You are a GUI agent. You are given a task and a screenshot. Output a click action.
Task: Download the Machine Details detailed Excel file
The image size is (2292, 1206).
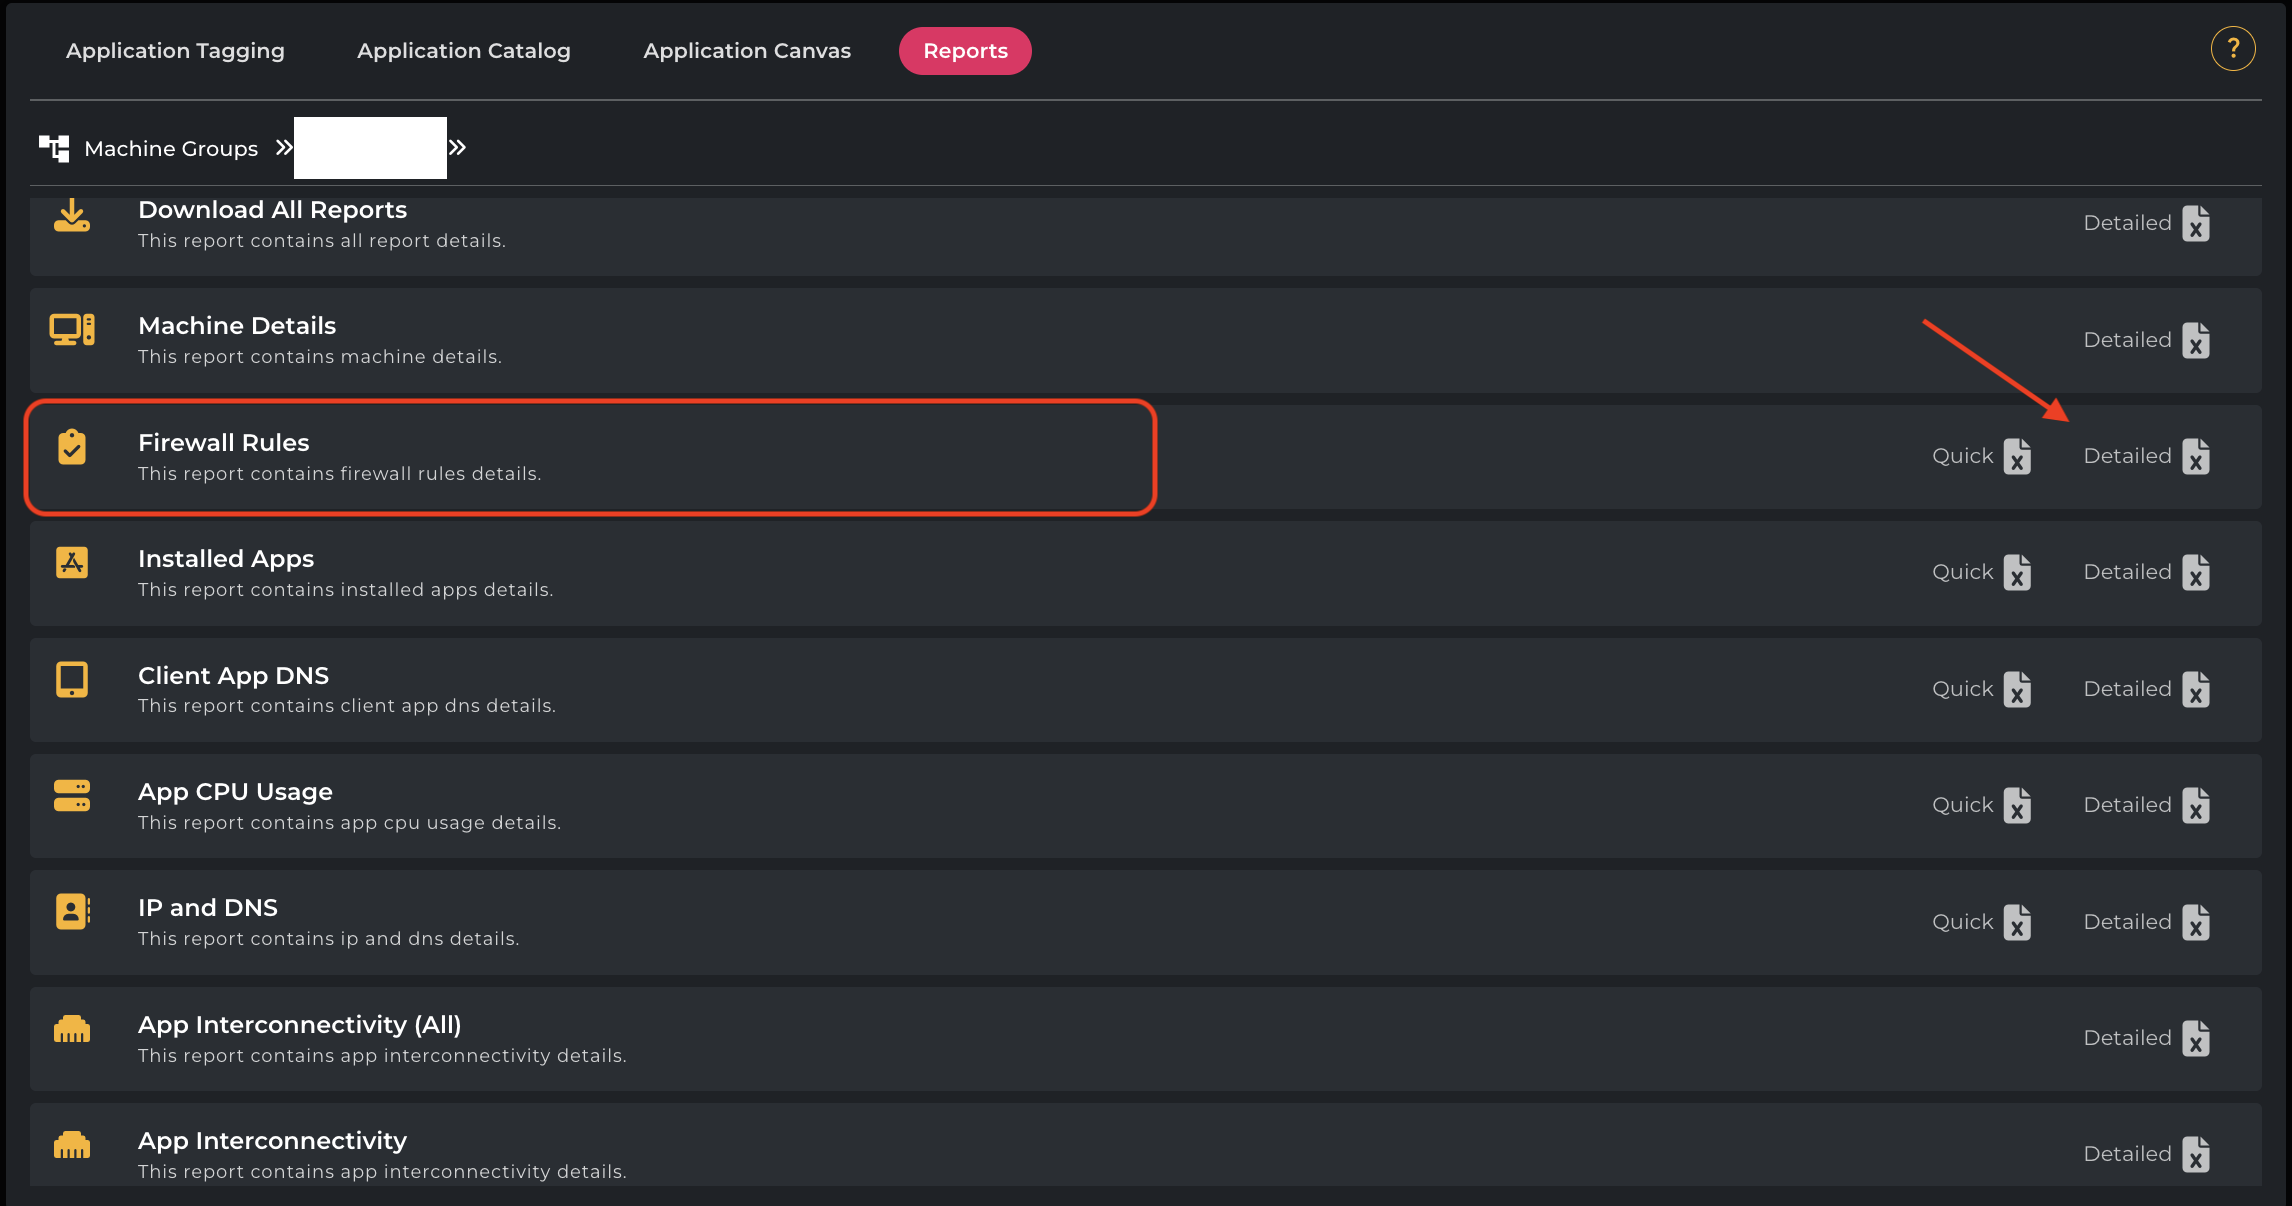2196,341
